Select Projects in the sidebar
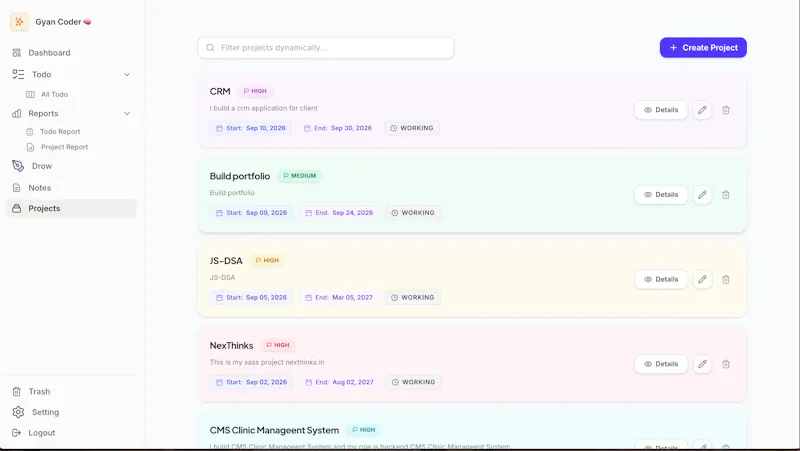Screen dimensions: 800x451 point(71,208)
